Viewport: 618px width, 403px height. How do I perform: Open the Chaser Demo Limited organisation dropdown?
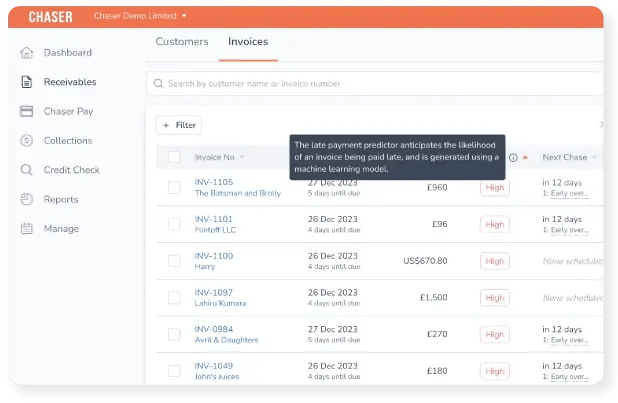click(140, 16)
